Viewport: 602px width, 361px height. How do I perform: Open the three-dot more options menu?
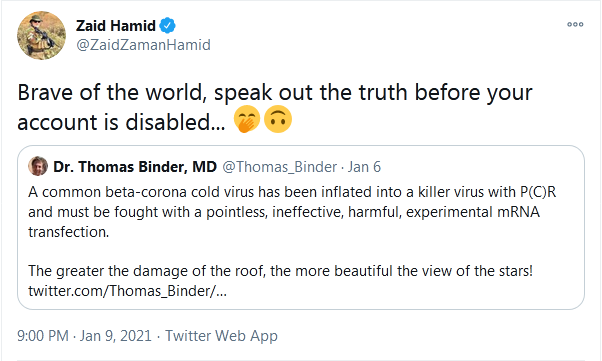pos(575,25)
